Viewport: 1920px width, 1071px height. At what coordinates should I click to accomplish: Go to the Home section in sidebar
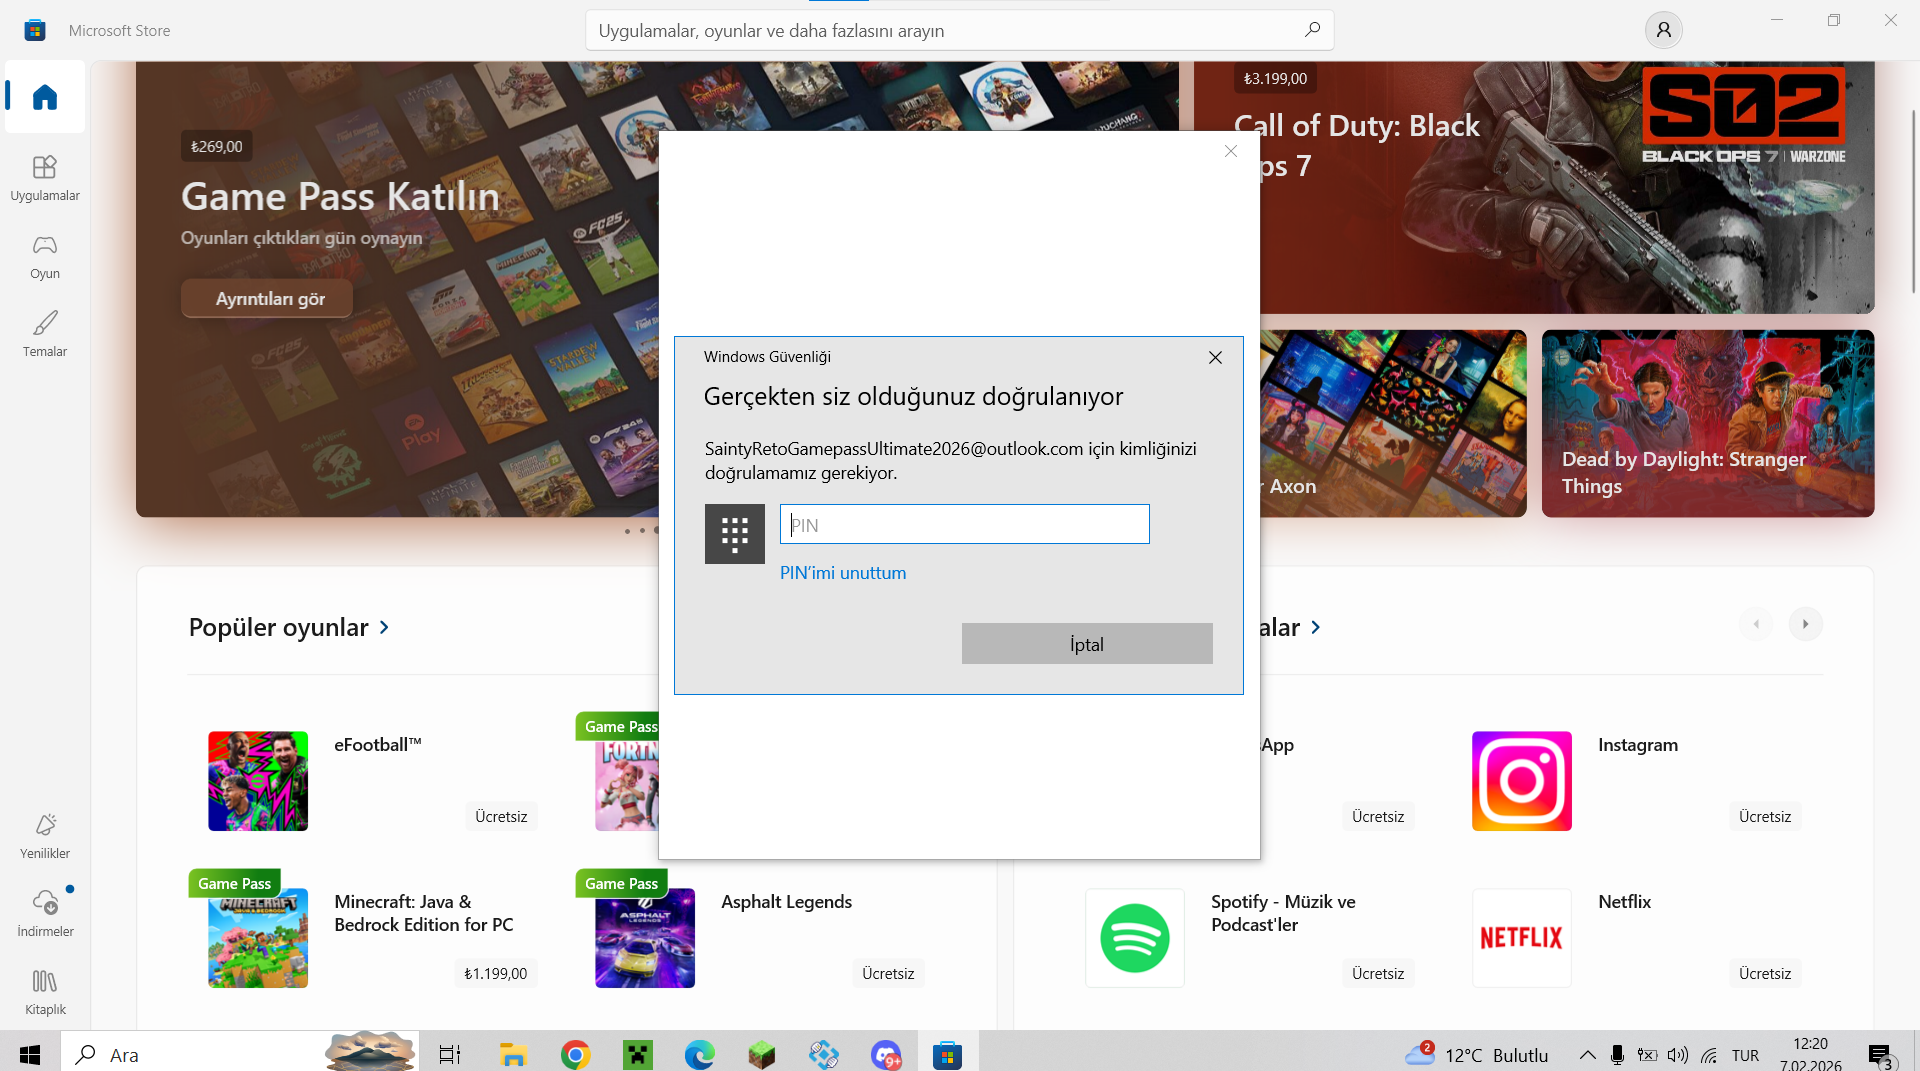(45, 97)
